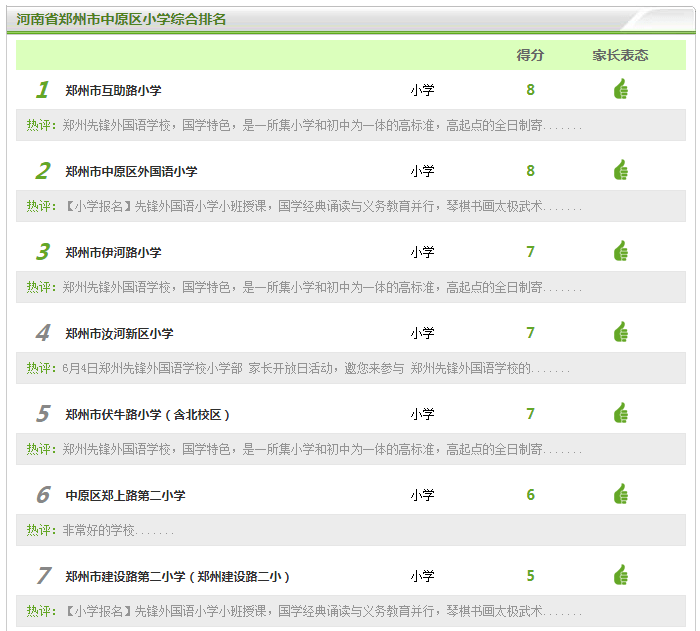Click 小学 type label for 郑州市建设路第二小学

coord(422,576)
